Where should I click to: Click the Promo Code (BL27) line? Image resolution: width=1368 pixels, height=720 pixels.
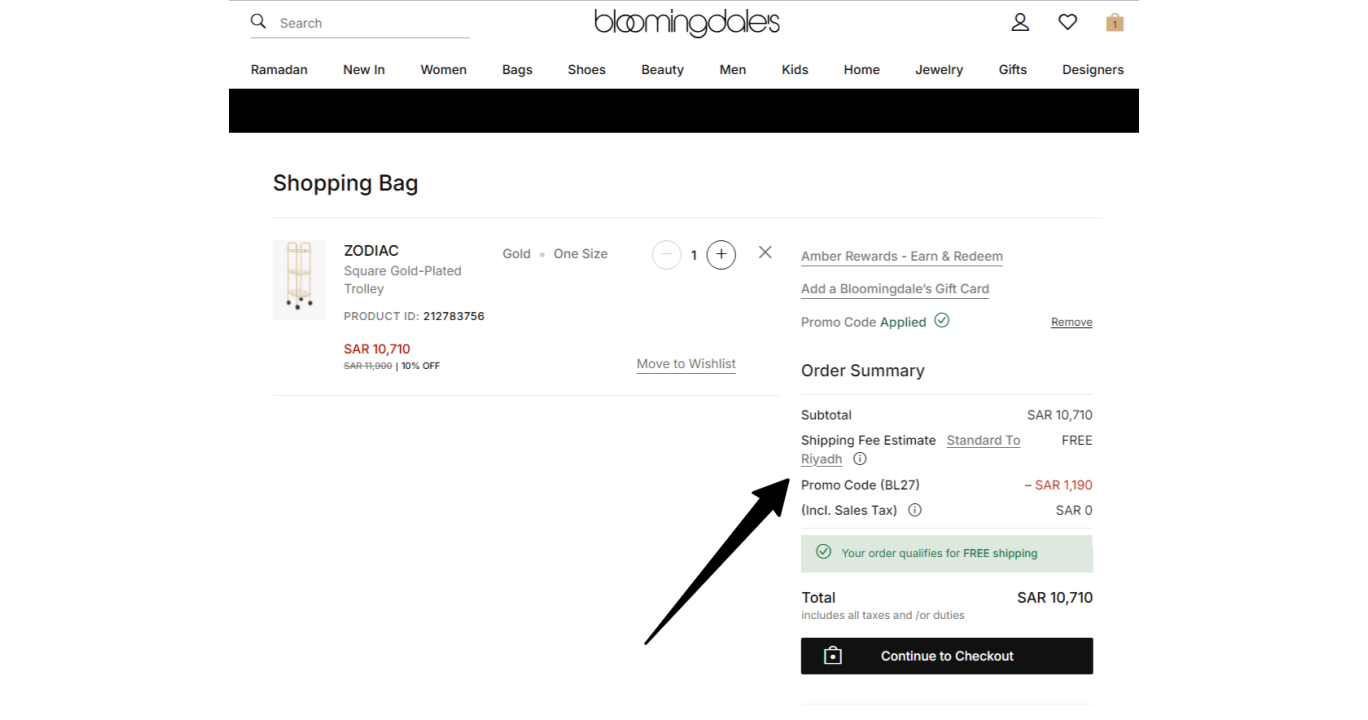(x=860, y=485)
